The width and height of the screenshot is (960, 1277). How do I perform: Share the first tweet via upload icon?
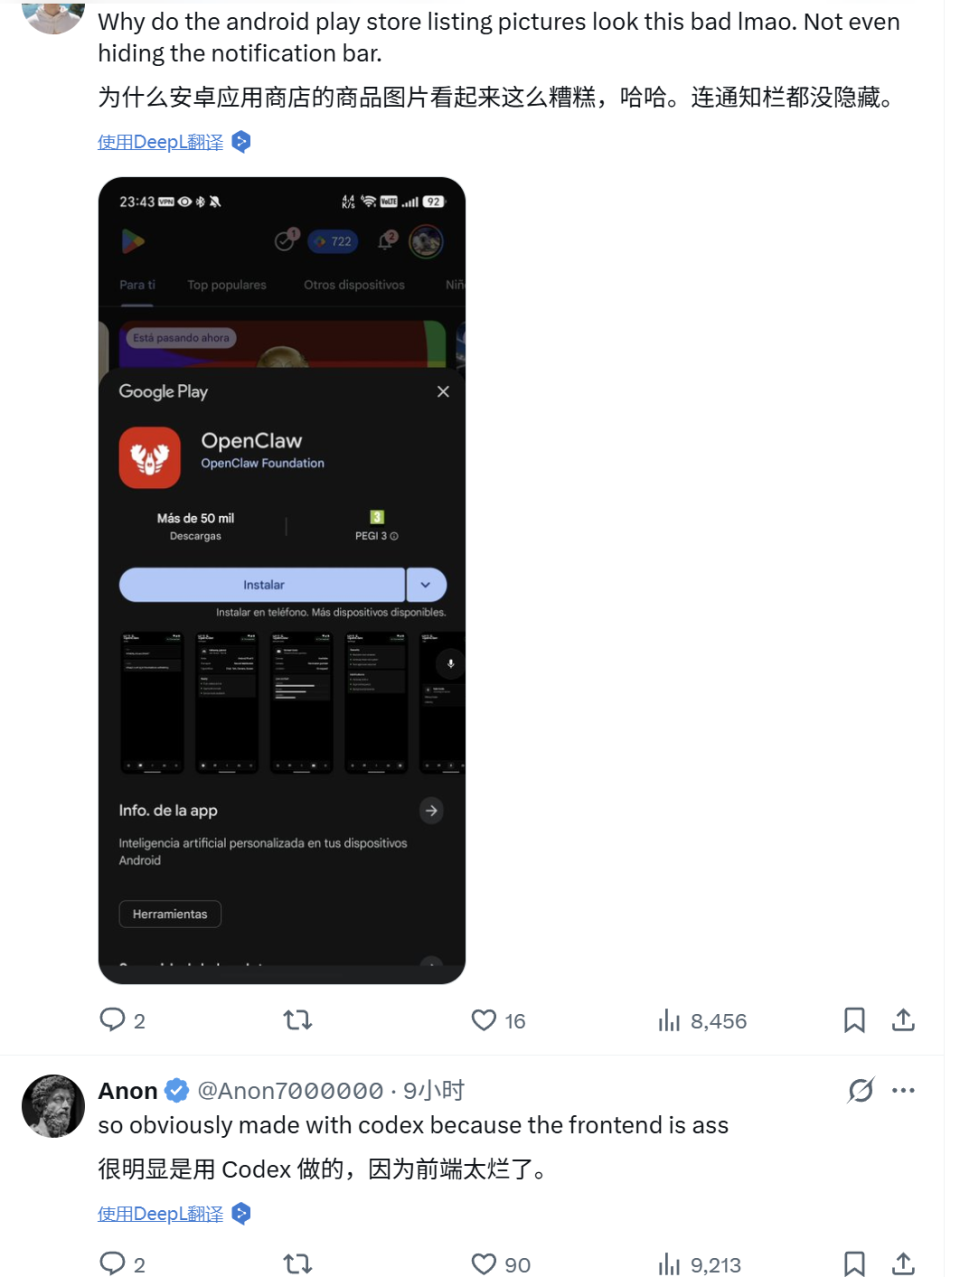coord(903,1020)
